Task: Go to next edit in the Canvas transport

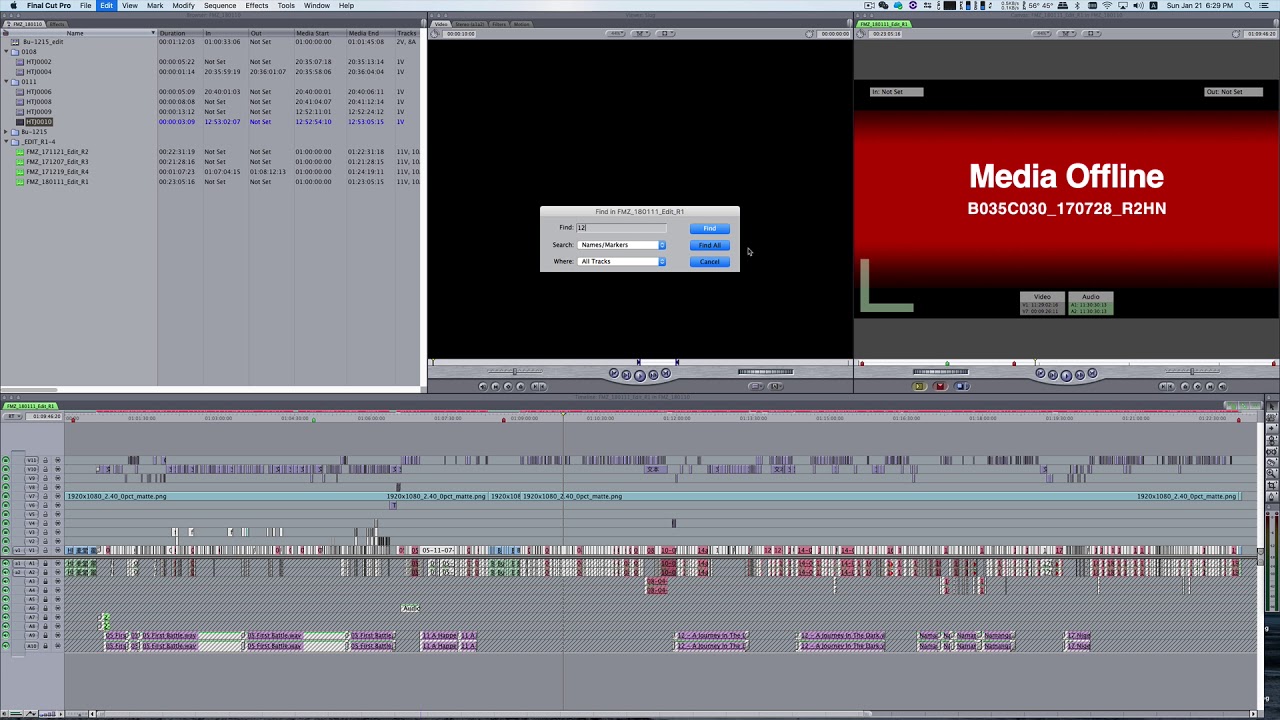Action: (1092, 373)
